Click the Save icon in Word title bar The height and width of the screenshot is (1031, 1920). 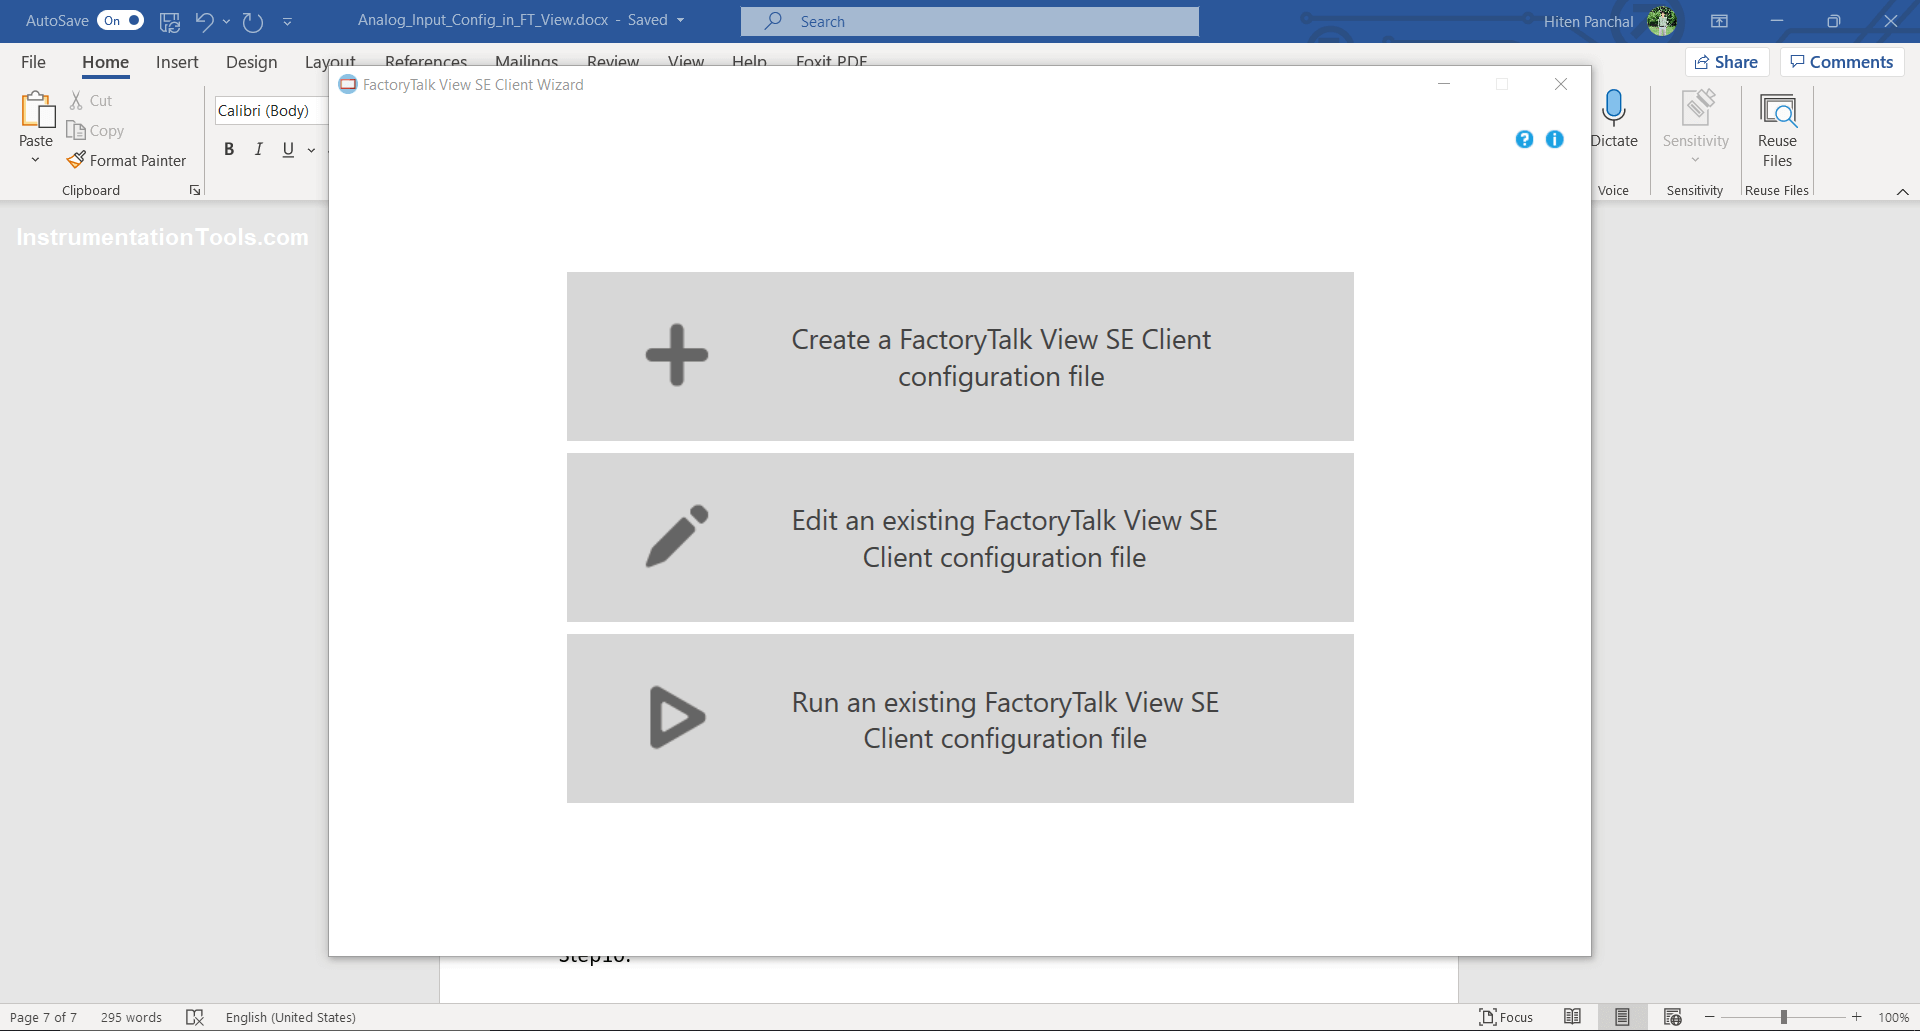coord(170,21)
